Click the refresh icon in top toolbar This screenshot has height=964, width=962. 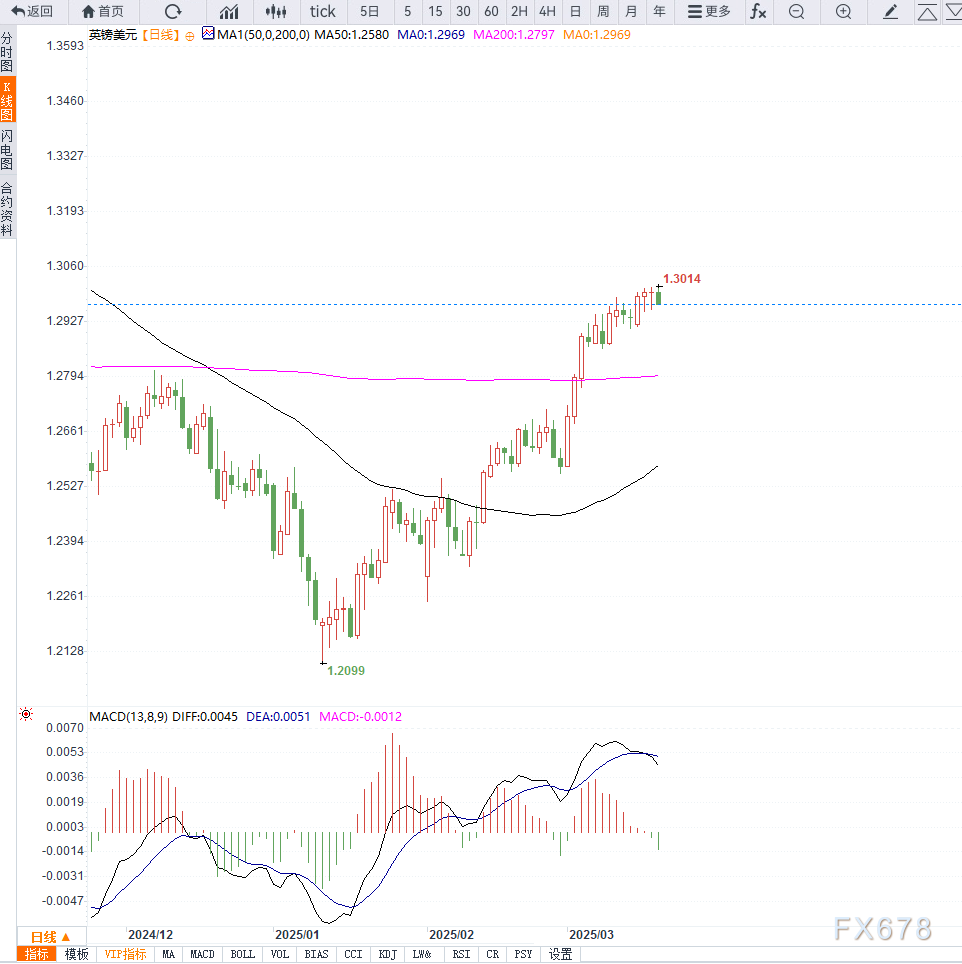point(173,12)
